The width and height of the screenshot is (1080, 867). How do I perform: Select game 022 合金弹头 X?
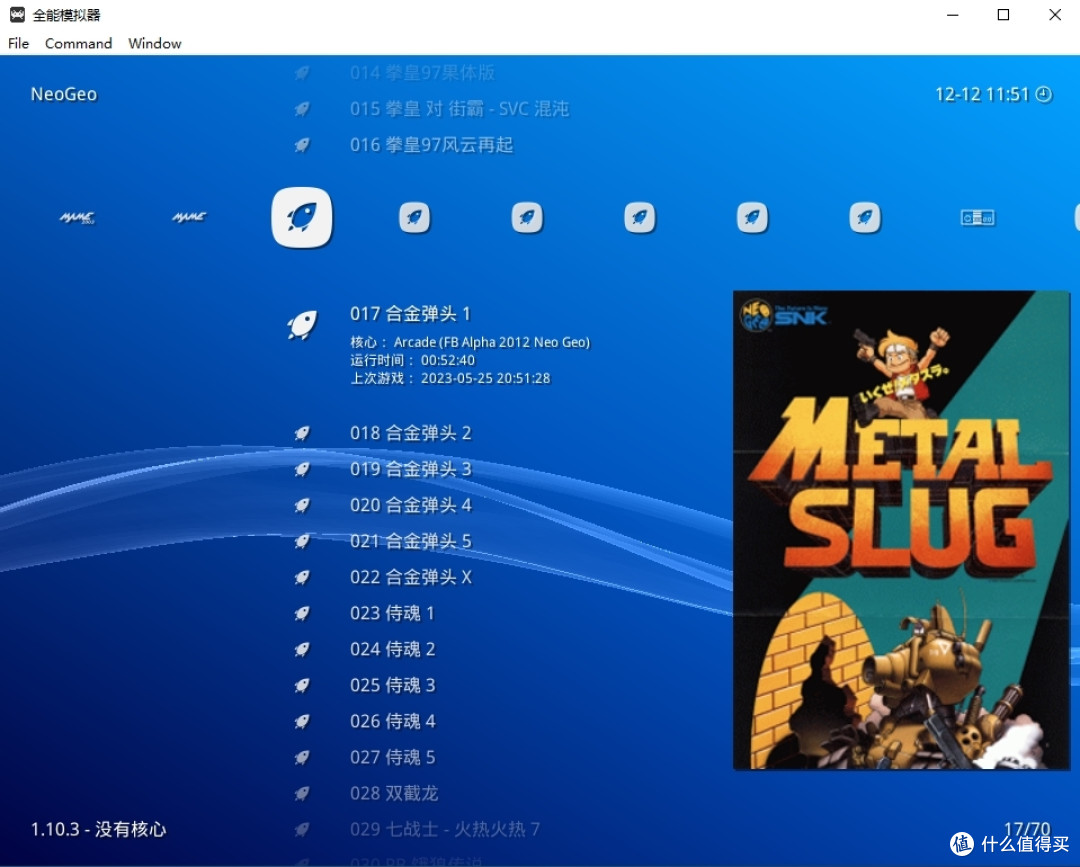coord(411,577)
